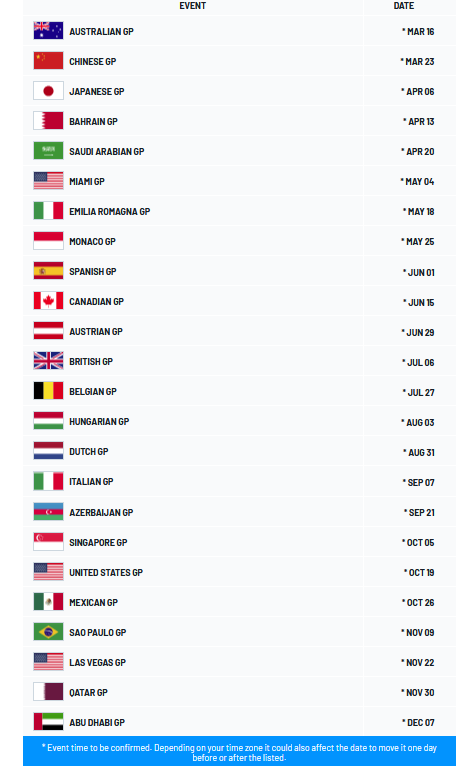Select the Belgian flag icon
463x766 pixels.
click(48, 391)
